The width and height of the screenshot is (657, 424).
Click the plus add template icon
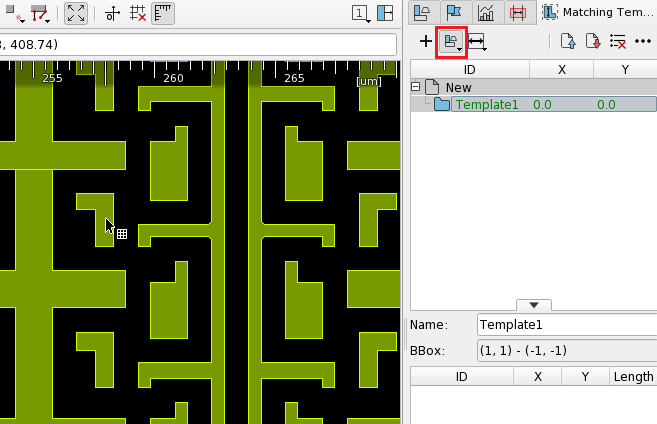pos(426,41)
